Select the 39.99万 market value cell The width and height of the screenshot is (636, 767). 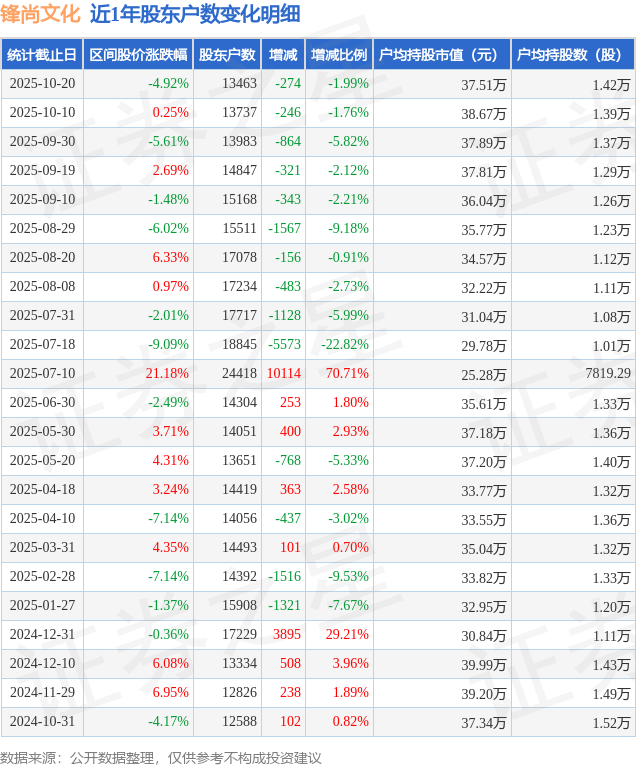tap(483, 664)
